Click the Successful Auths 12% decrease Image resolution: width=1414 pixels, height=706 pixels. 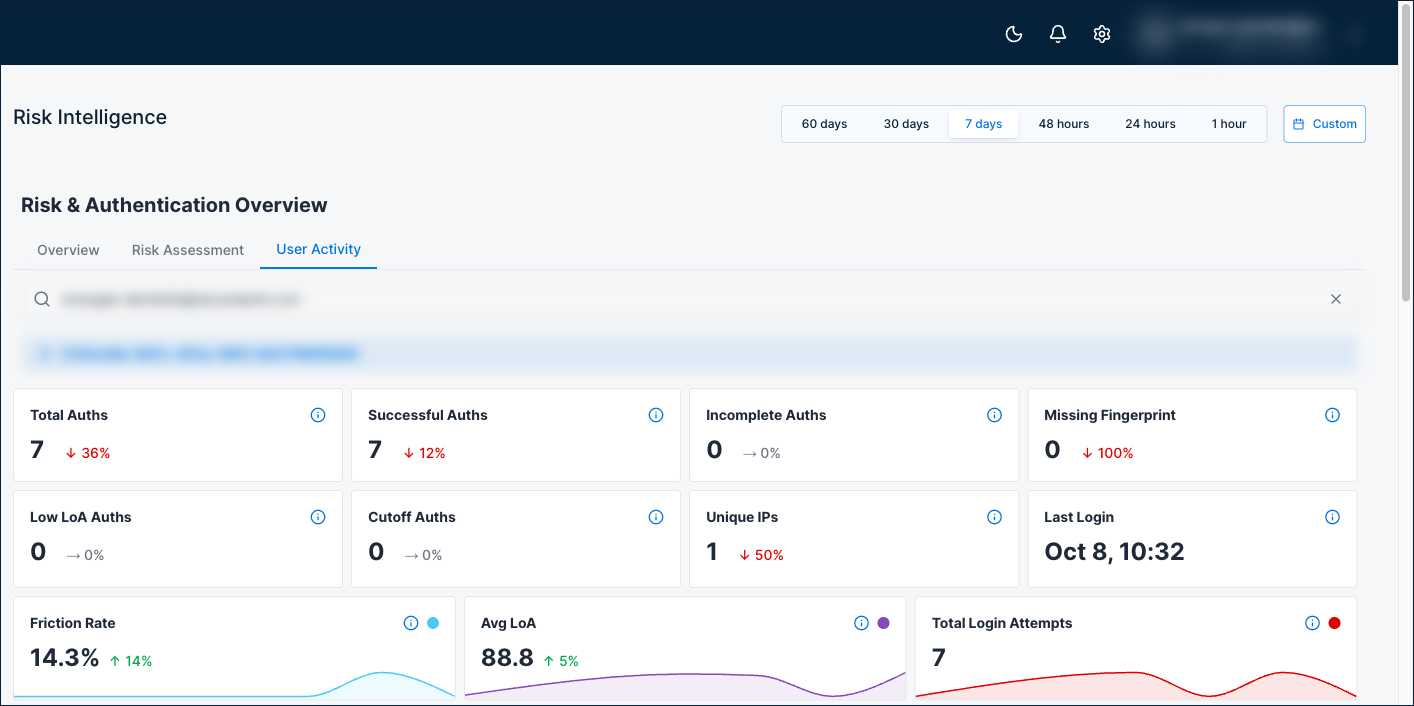click(x=424, y=453)
